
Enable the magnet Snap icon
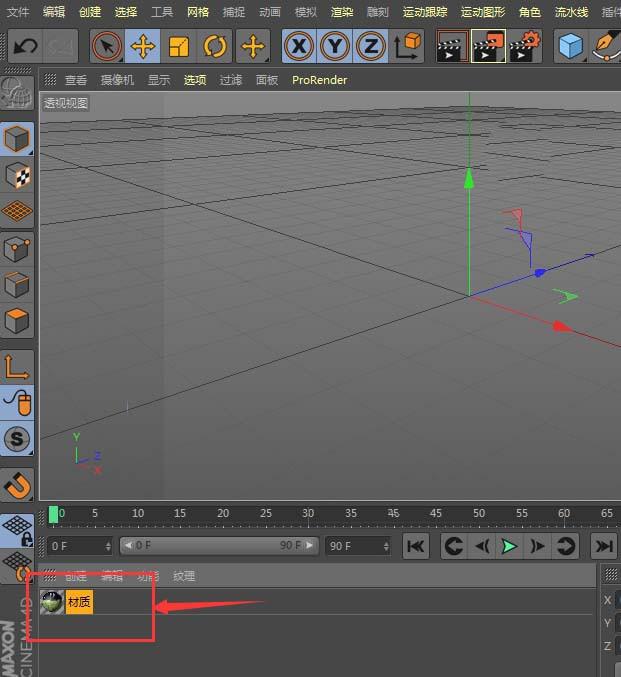17,486
